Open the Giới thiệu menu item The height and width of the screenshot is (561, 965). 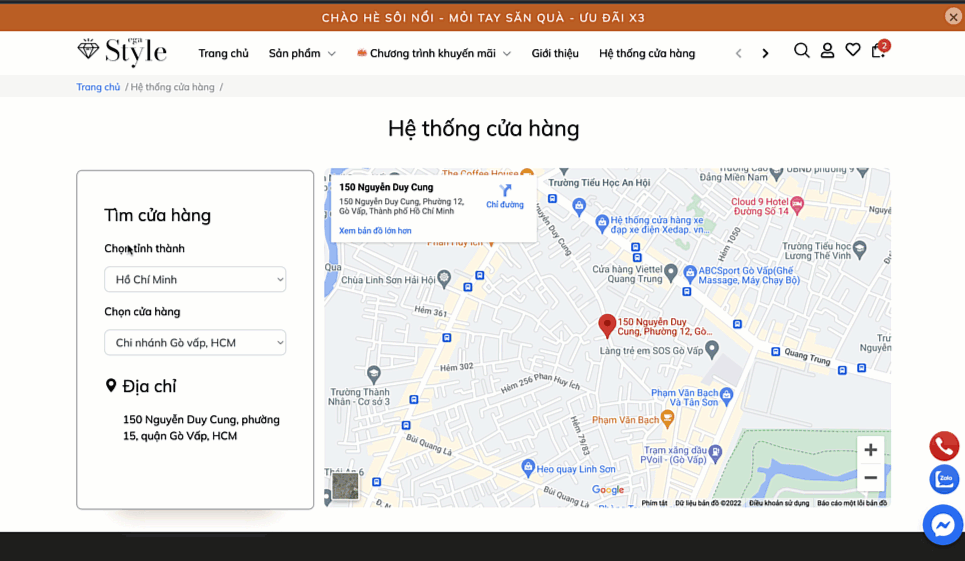555,54
